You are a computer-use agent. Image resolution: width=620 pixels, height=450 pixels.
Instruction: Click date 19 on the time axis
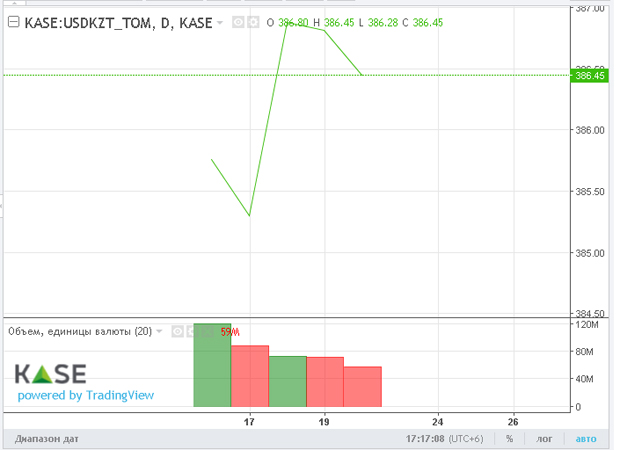coord(324,422)
